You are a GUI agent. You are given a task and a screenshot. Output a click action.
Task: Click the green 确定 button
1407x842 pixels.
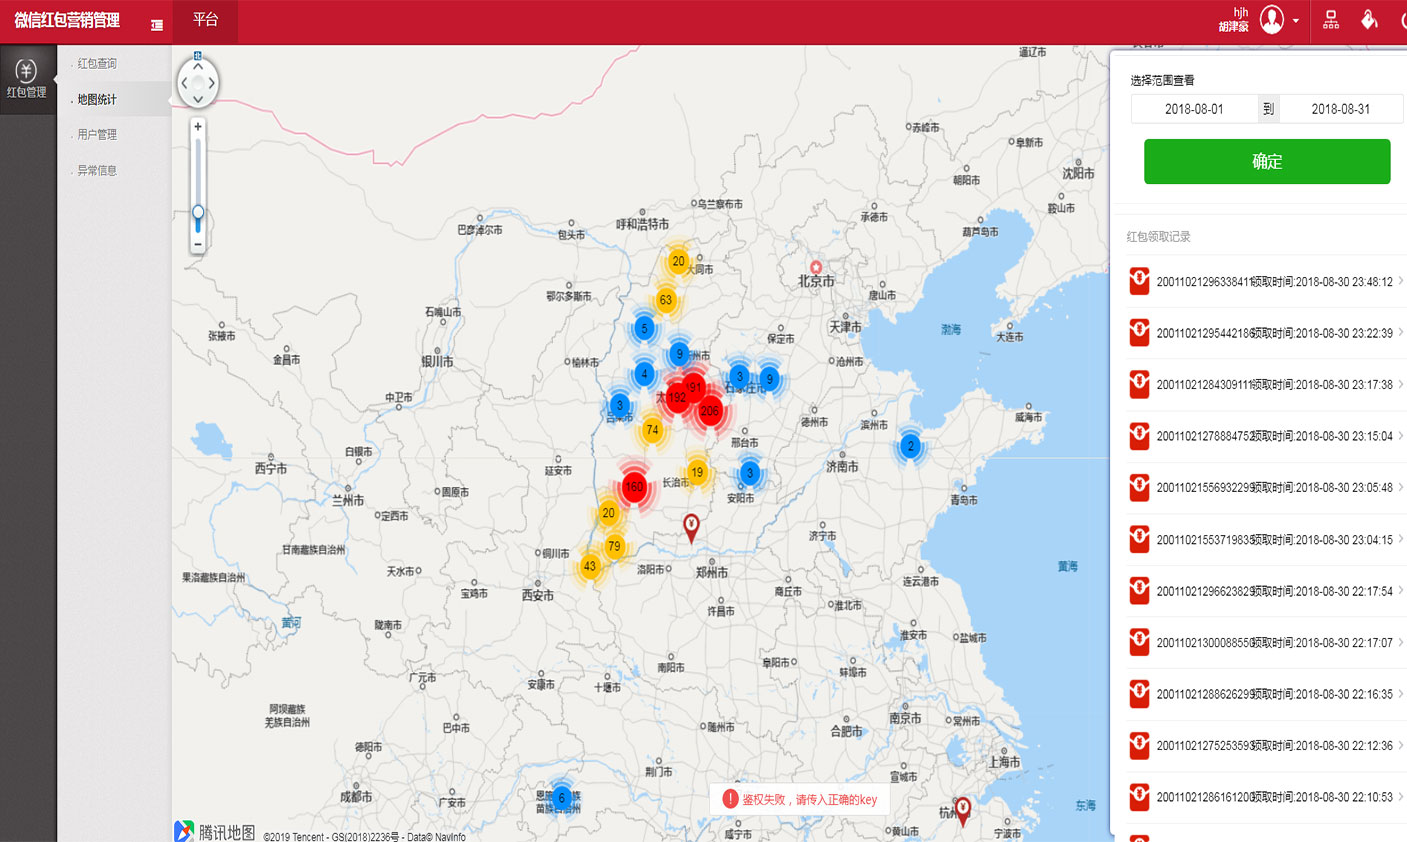tap(1266, 161)
